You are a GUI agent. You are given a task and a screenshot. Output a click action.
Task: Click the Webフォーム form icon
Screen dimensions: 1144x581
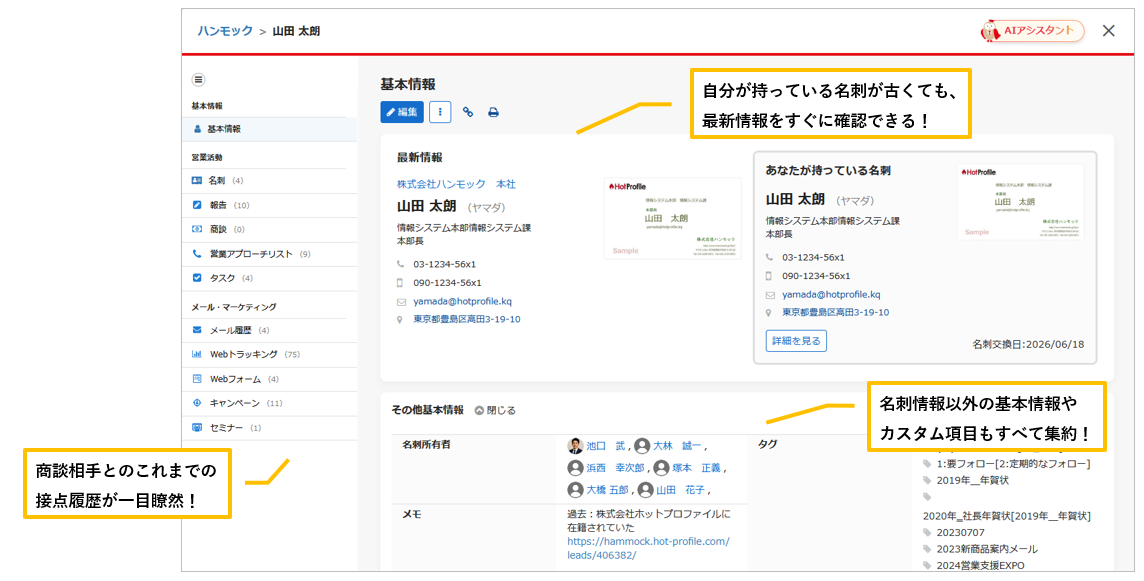[x=196, y=379]
